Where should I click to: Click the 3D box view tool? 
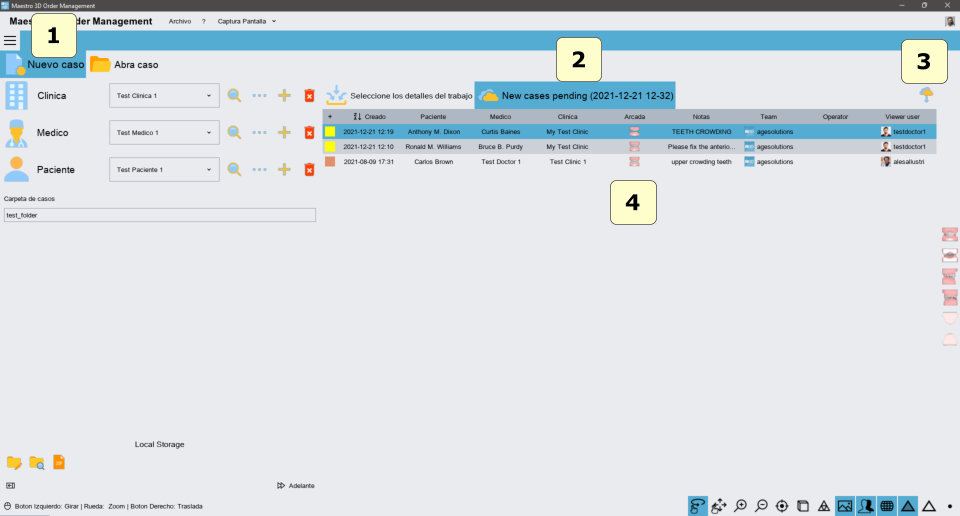[803, 506]
